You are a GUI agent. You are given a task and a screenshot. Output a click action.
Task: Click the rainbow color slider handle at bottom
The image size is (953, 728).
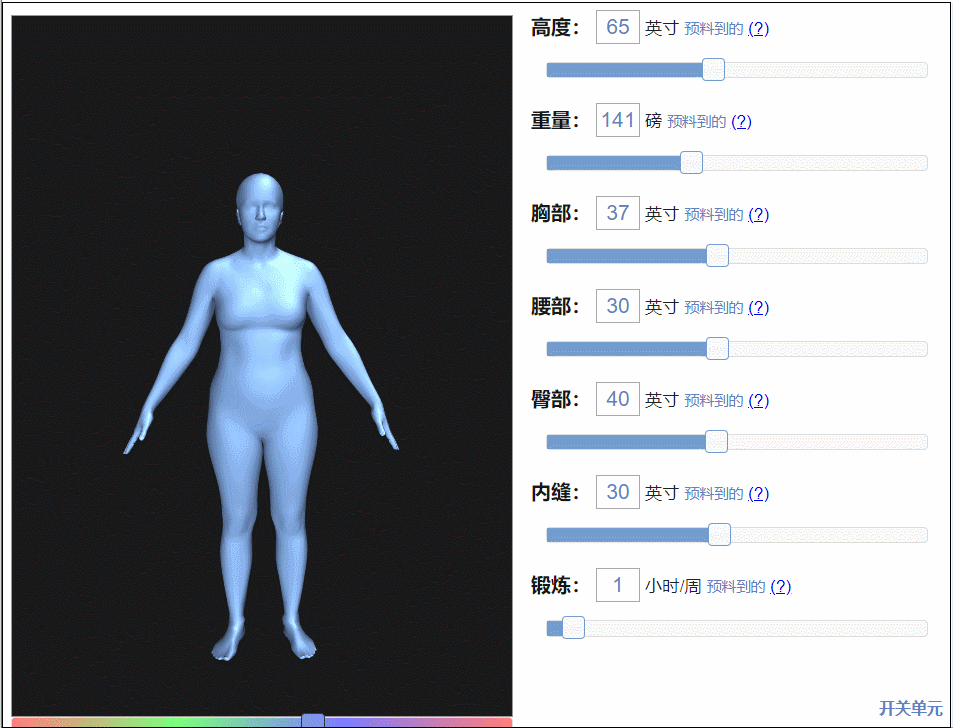pos(313,720)
